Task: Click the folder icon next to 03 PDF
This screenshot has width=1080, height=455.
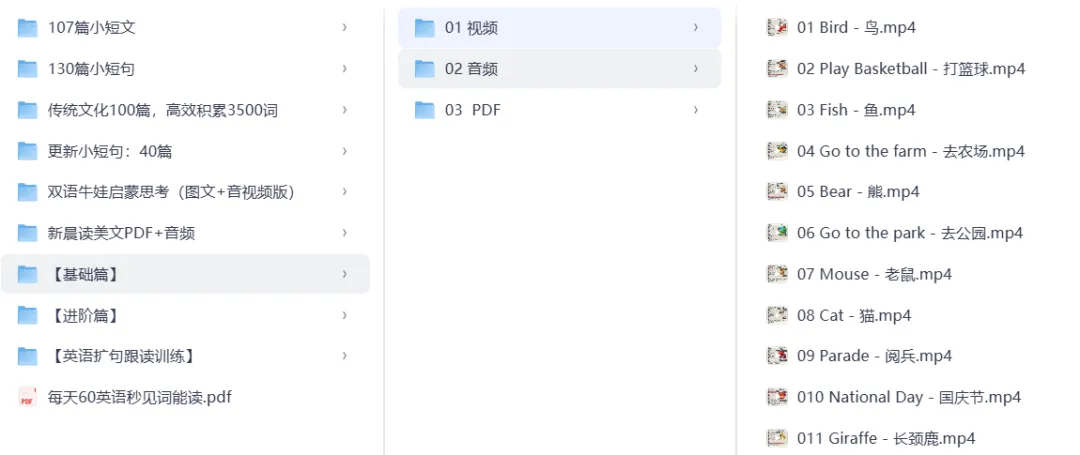Action: coord(424,110)
